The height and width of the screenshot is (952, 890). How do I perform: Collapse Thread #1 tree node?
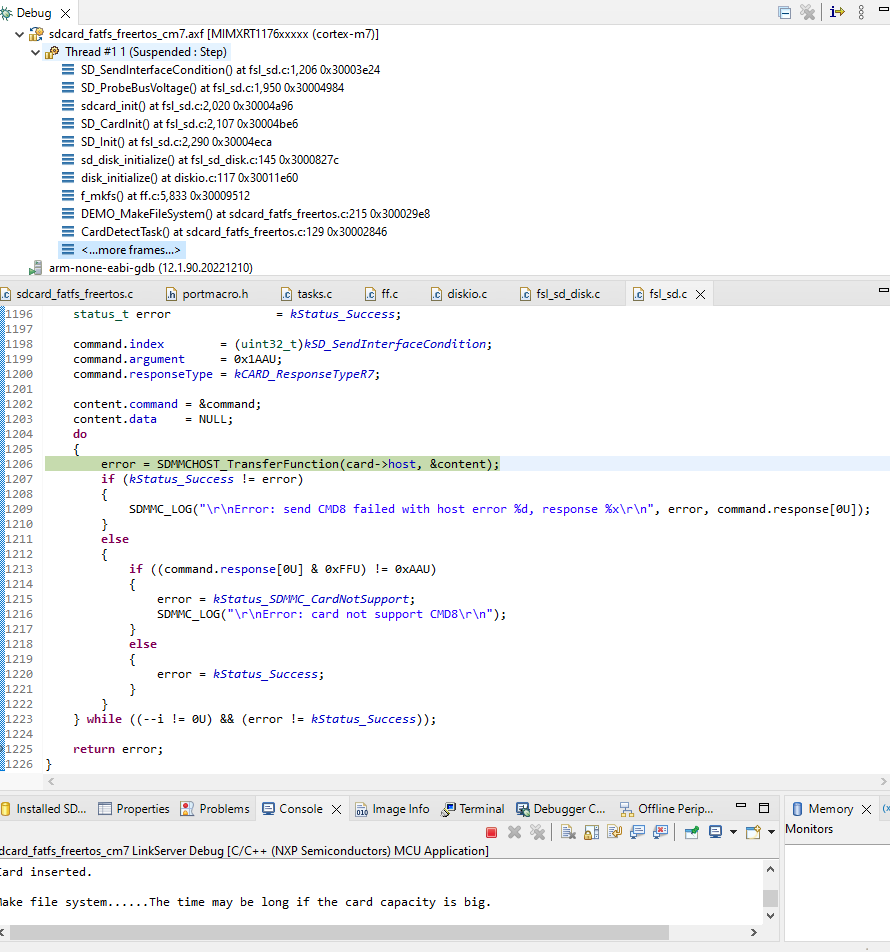(x=36, y=52)
